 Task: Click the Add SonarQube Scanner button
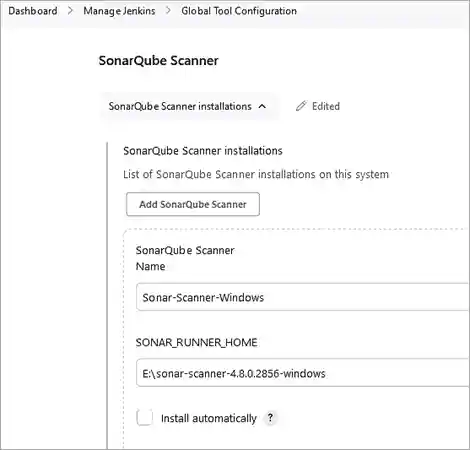[x=193, y=204]
